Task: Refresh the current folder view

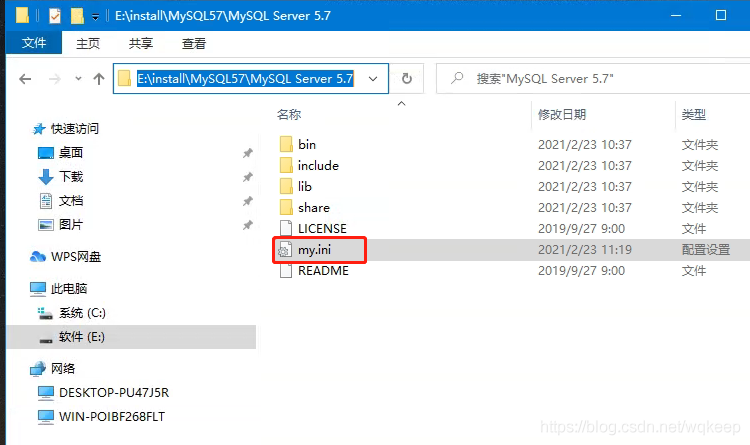Action: (407, 78)
